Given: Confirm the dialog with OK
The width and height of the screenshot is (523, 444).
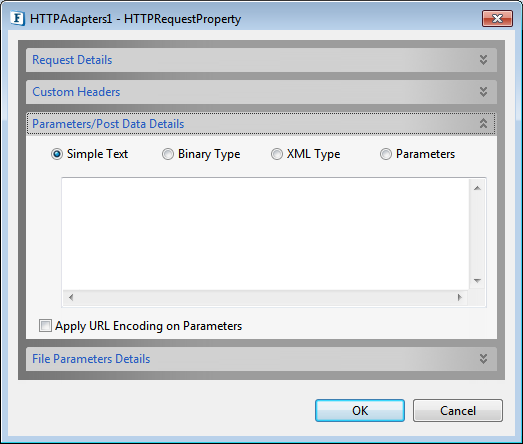Looking at the screenshot, I should [x=360, y=411].
